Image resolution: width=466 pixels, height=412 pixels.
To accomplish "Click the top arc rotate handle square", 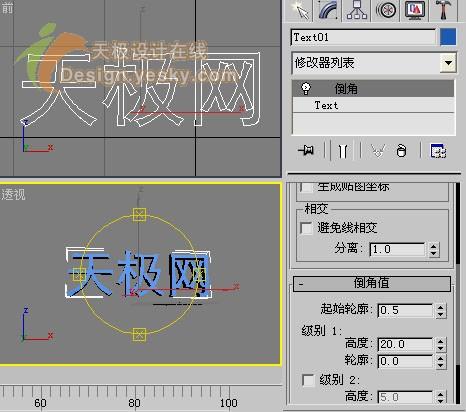I will click(x=139, y=215).
